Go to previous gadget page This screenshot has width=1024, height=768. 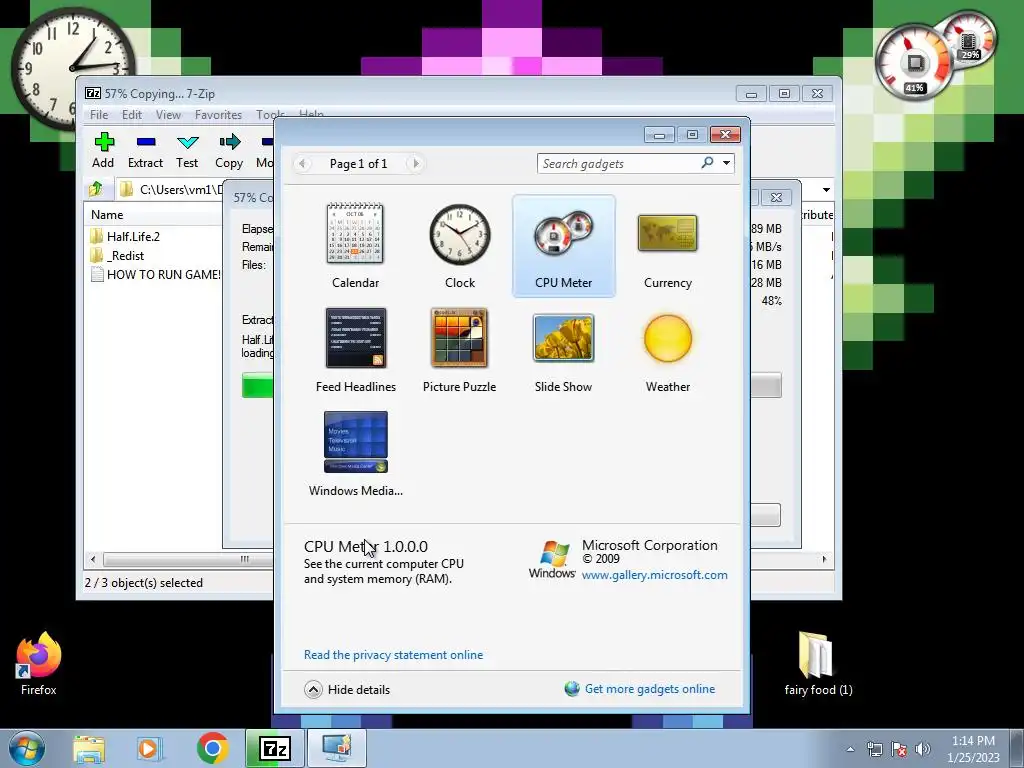pos(302,163)
